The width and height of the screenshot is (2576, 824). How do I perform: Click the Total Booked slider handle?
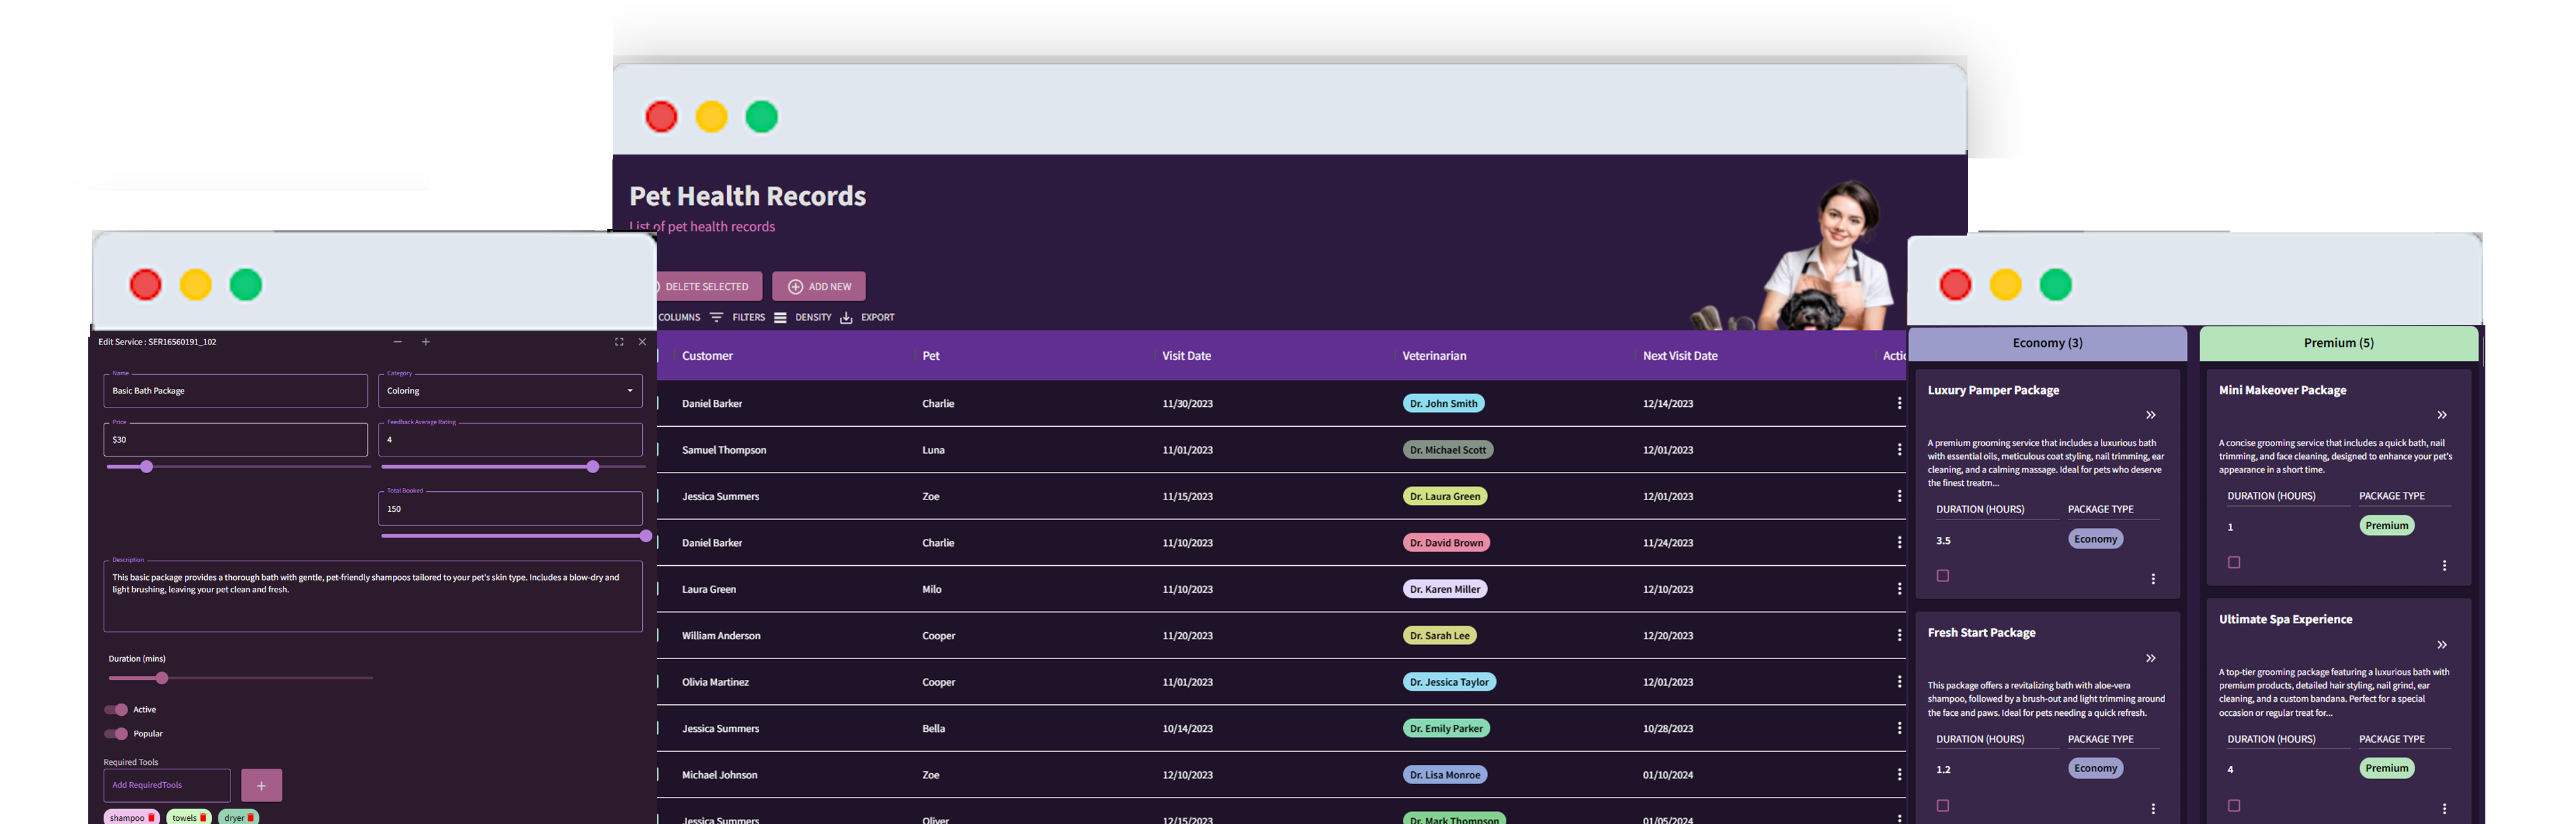(646, 536)
